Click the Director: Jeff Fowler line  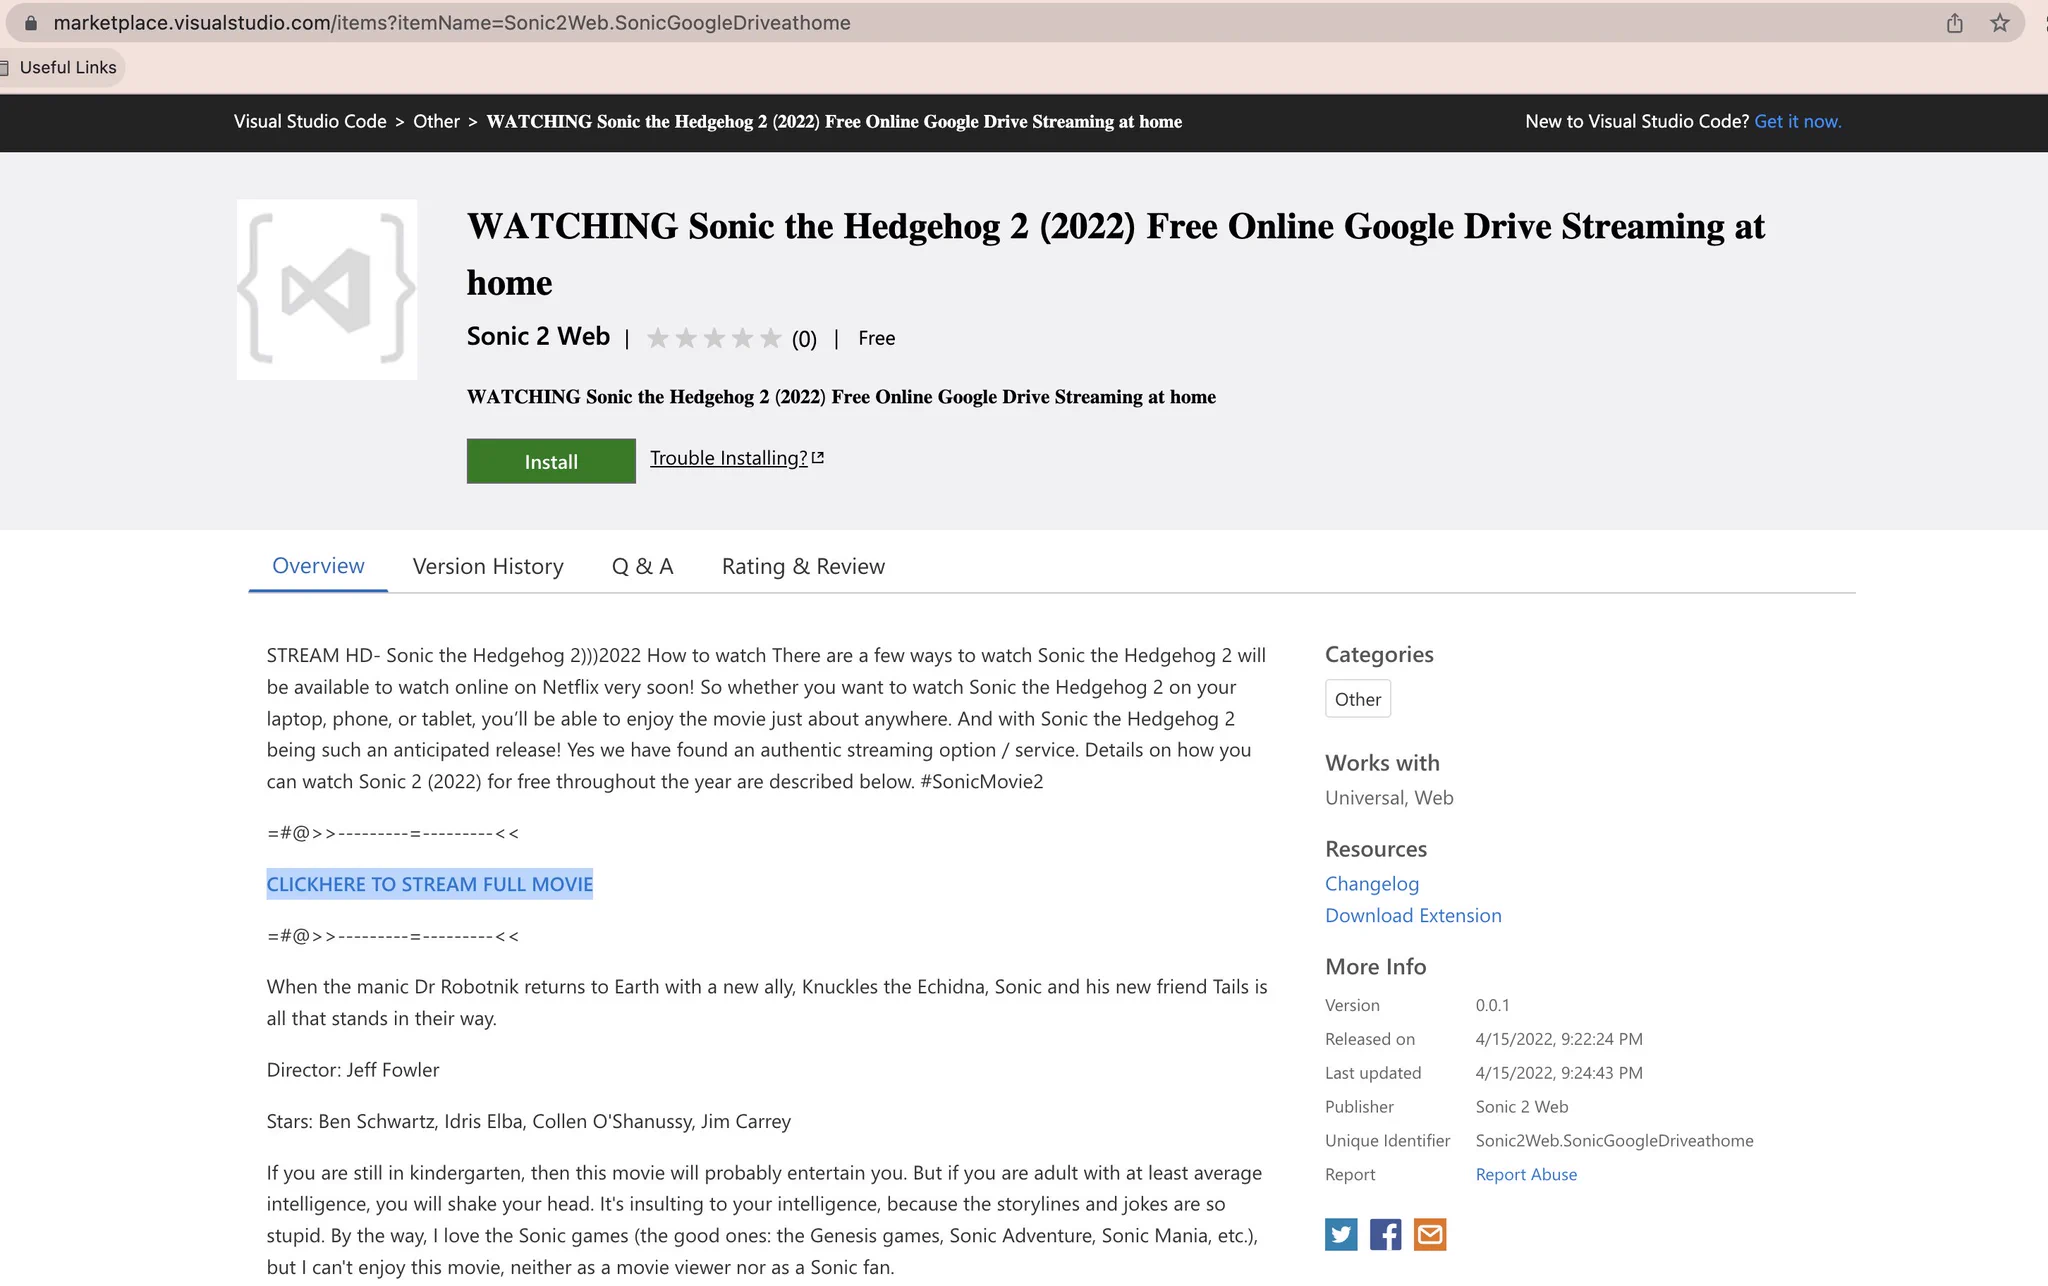[353, 1069]
